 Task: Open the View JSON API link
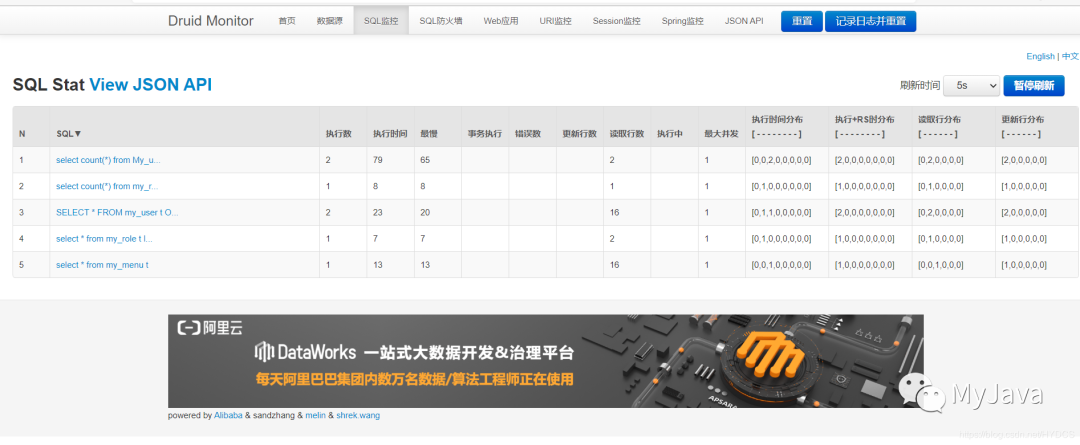(x=151, y=85)
